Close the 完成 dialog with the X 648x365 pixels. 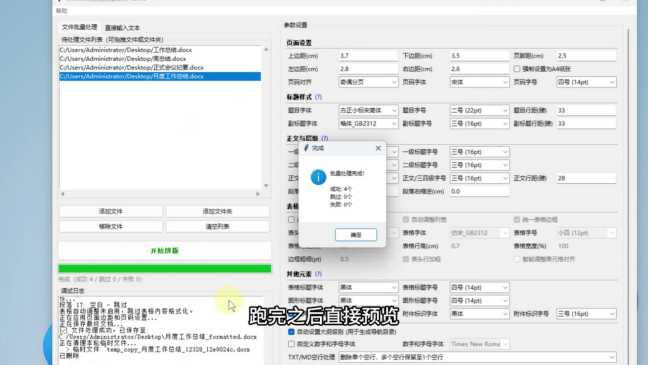(x=378, y=148)
